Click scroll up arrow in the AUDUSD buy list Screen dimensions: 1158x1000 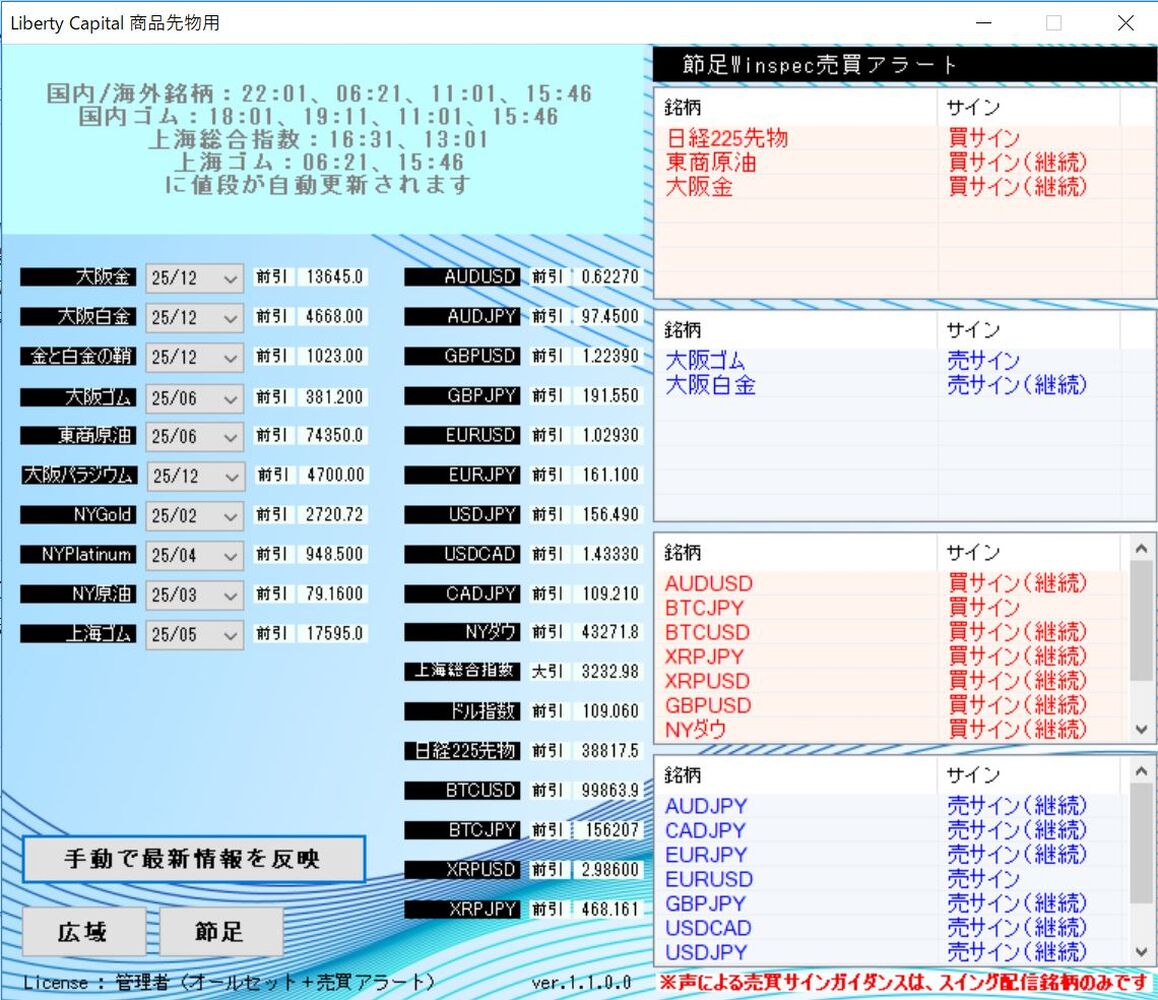[1141, 549]
